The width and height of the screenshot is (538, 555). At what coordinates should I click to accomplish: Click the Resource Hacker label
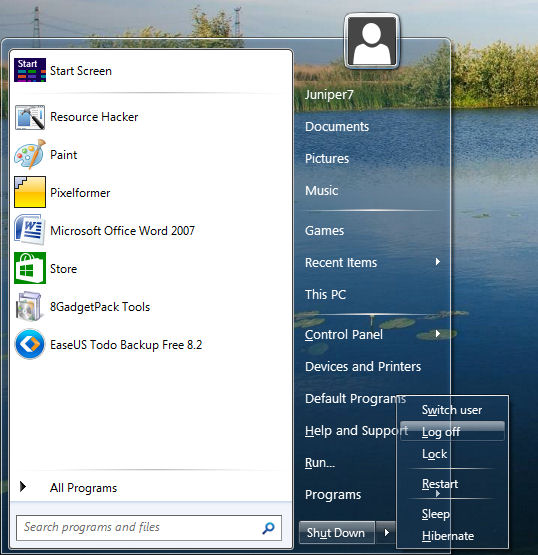click(94, 117)
